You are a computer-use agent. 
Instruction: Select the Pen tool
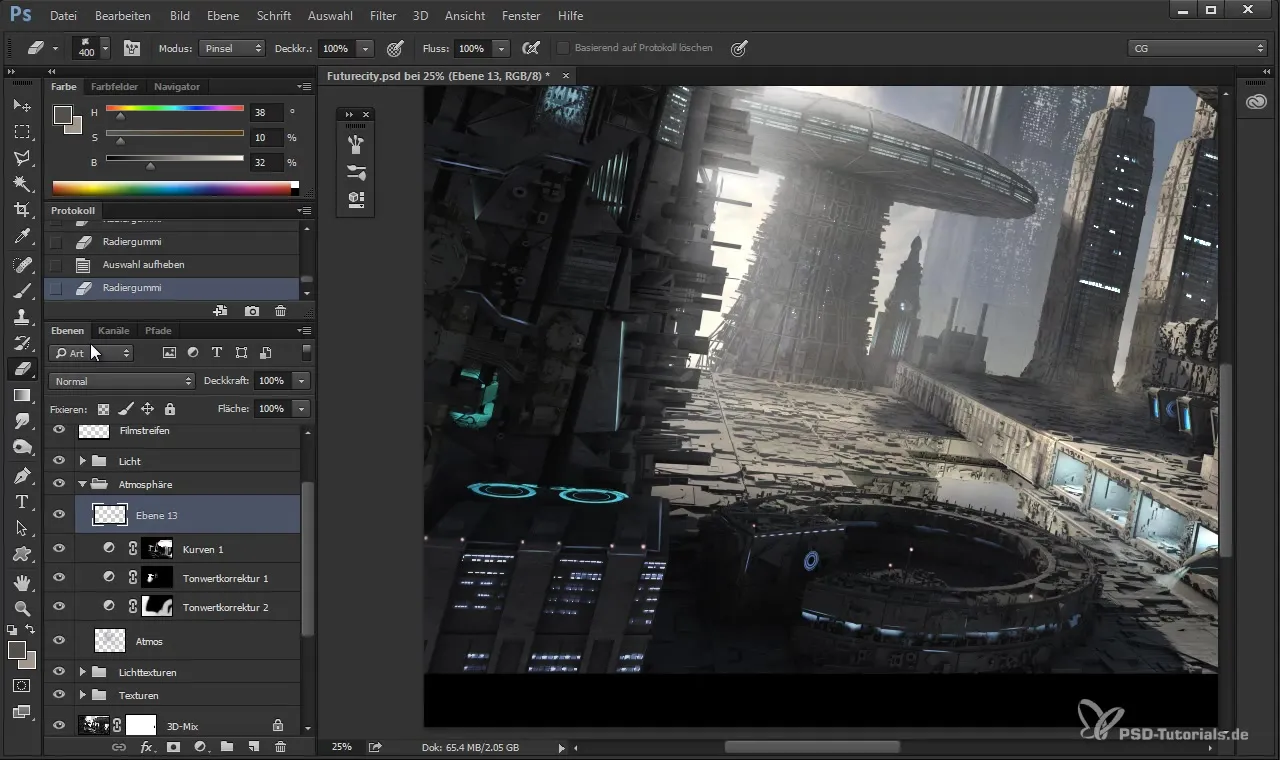pos(22,475)
